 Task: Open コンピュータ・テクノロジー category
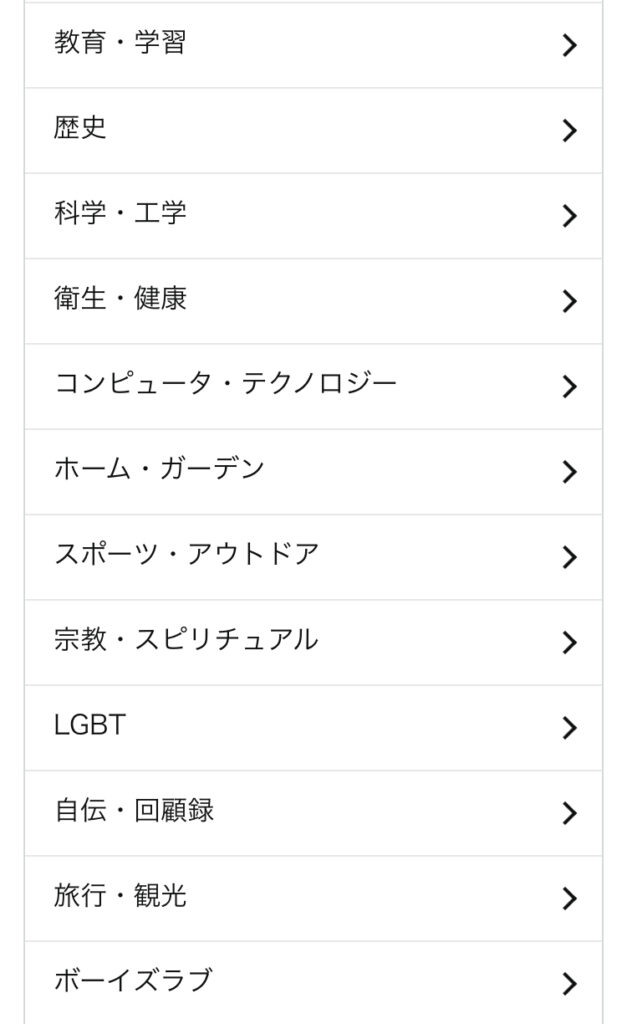pyautogui.click(x=225, y=384)
